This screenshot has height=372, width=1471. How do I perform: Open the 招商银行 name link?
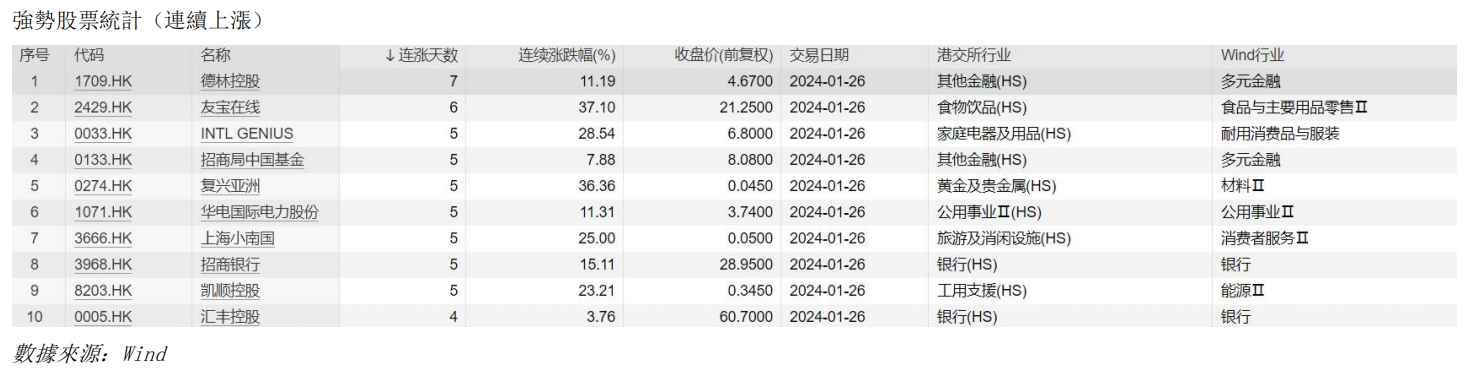(230, 264)
